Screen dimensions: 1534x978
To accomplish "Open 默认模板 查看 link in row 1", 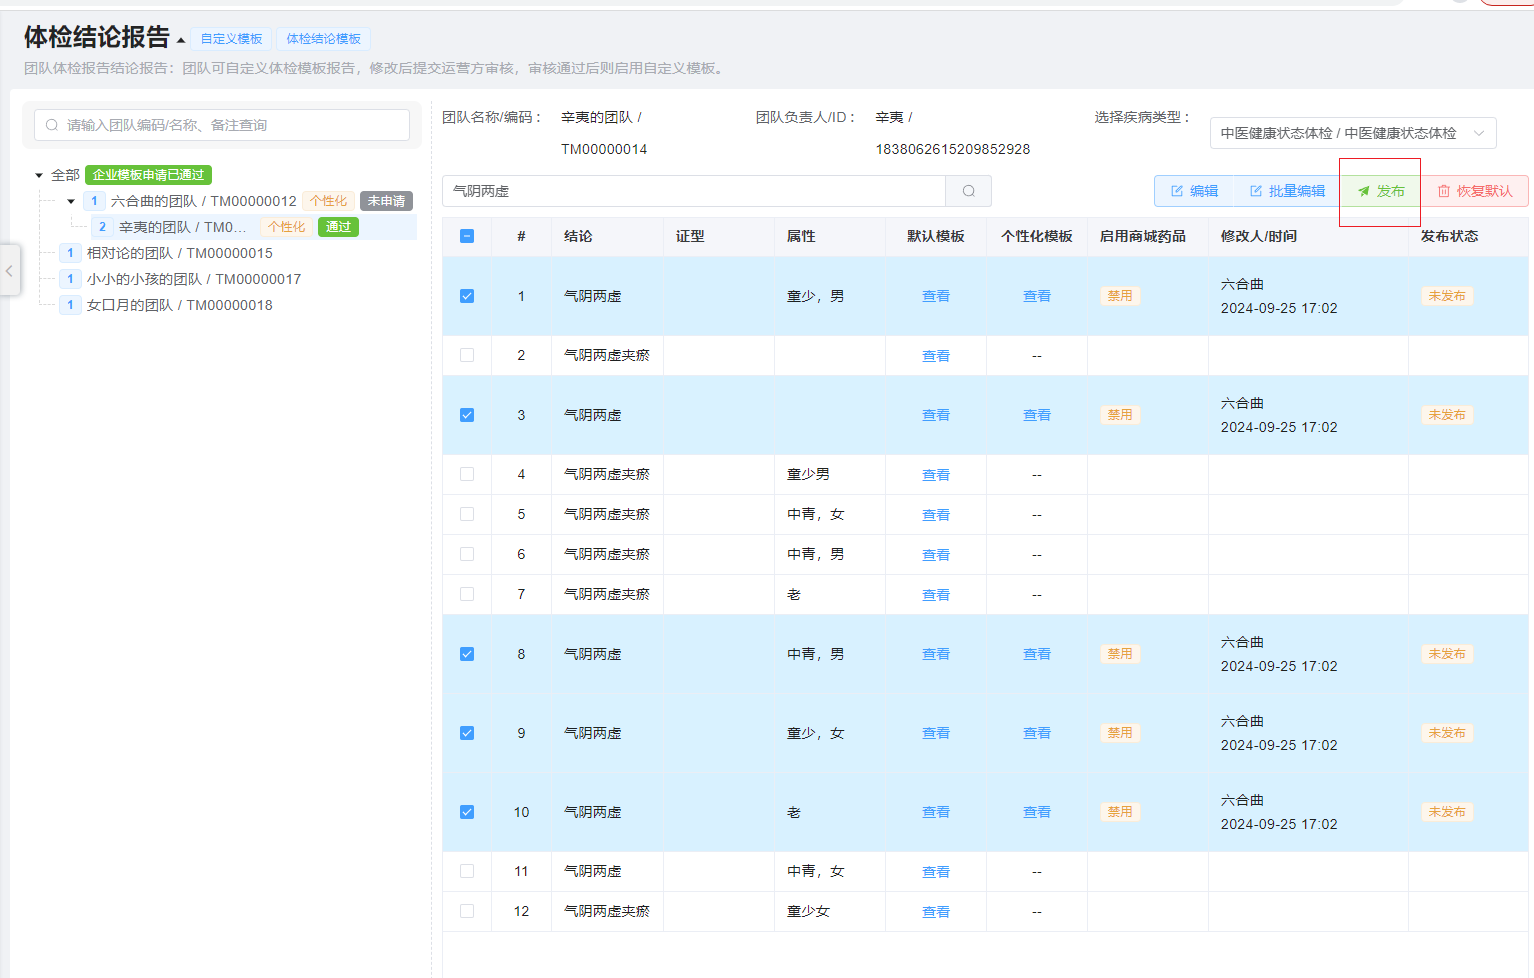I will click(x=936, y=296).
